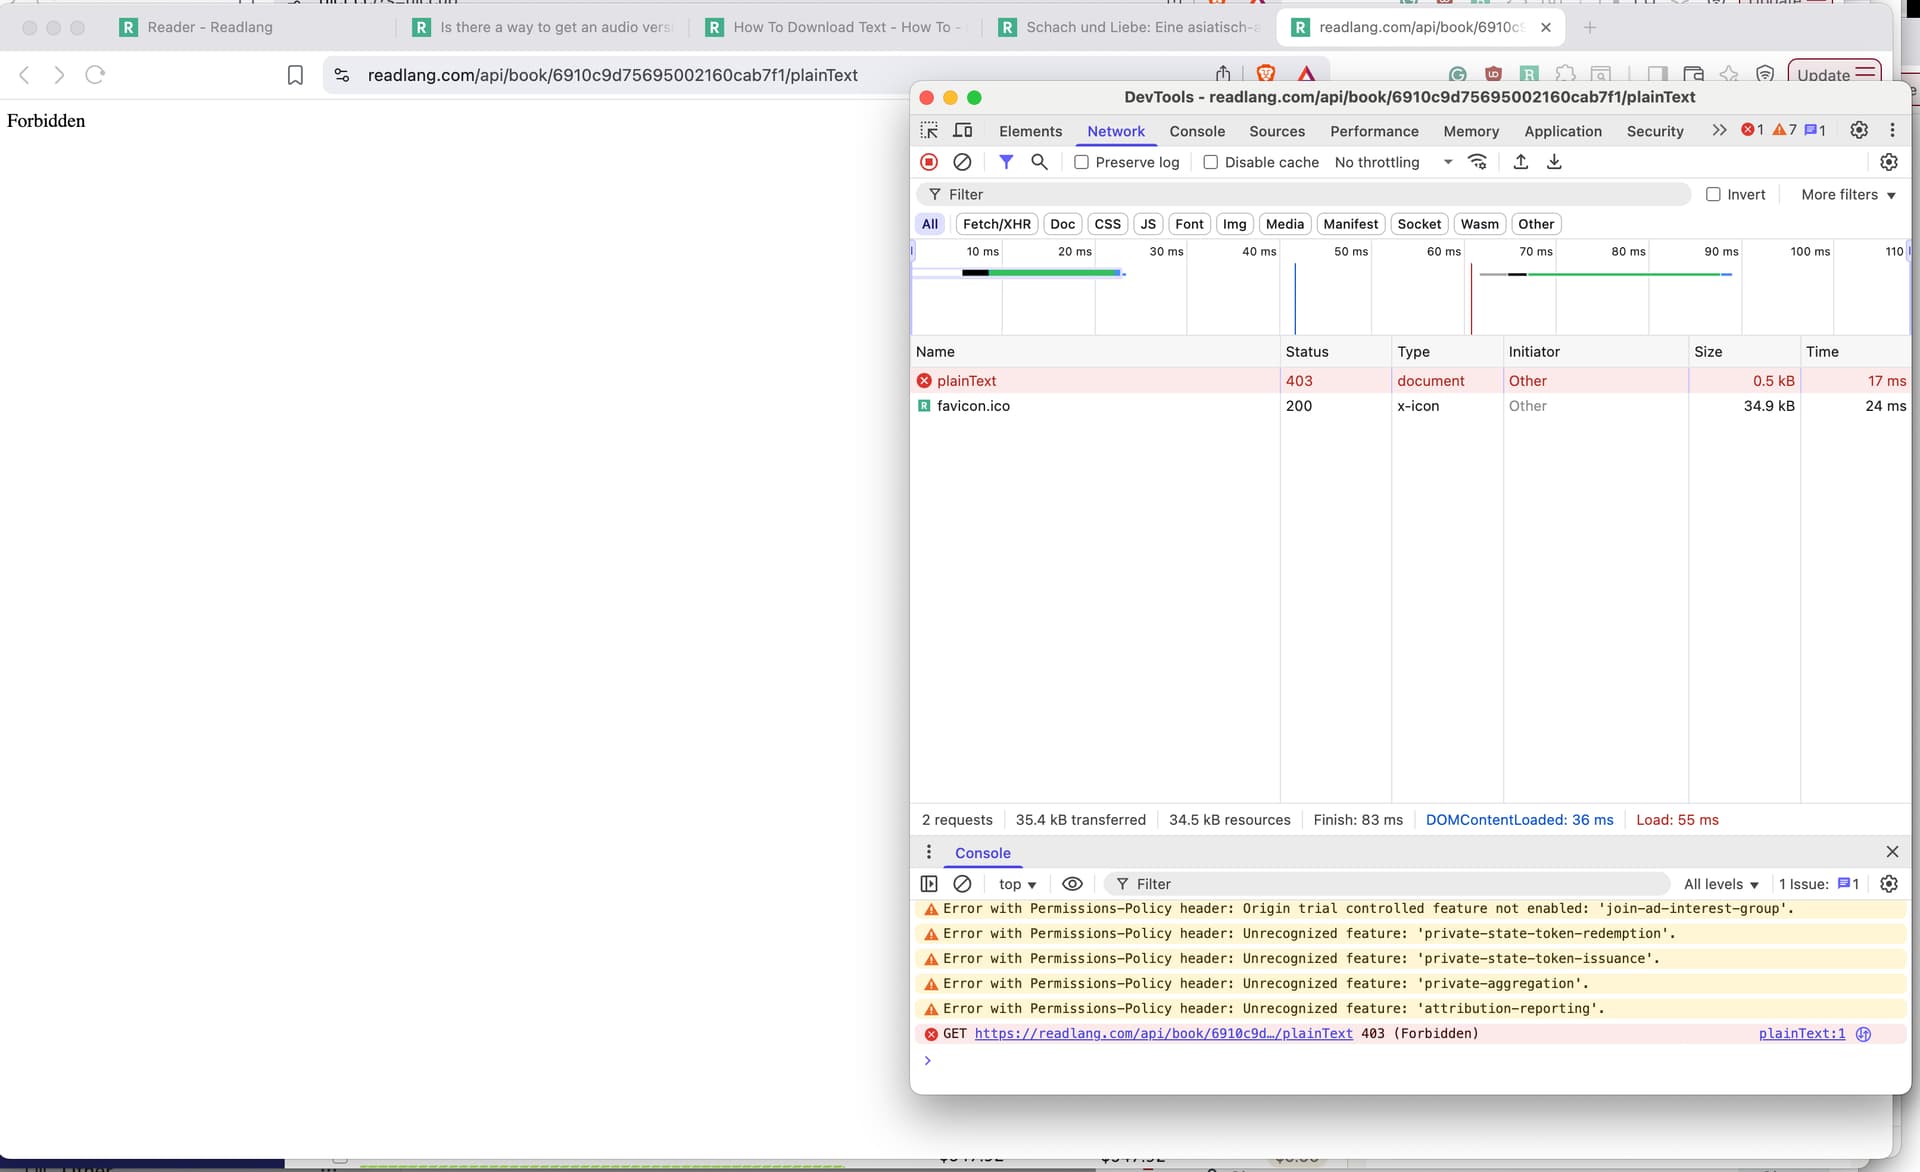
Task: Click the export HAR download icon
Action: point(1554,162)
